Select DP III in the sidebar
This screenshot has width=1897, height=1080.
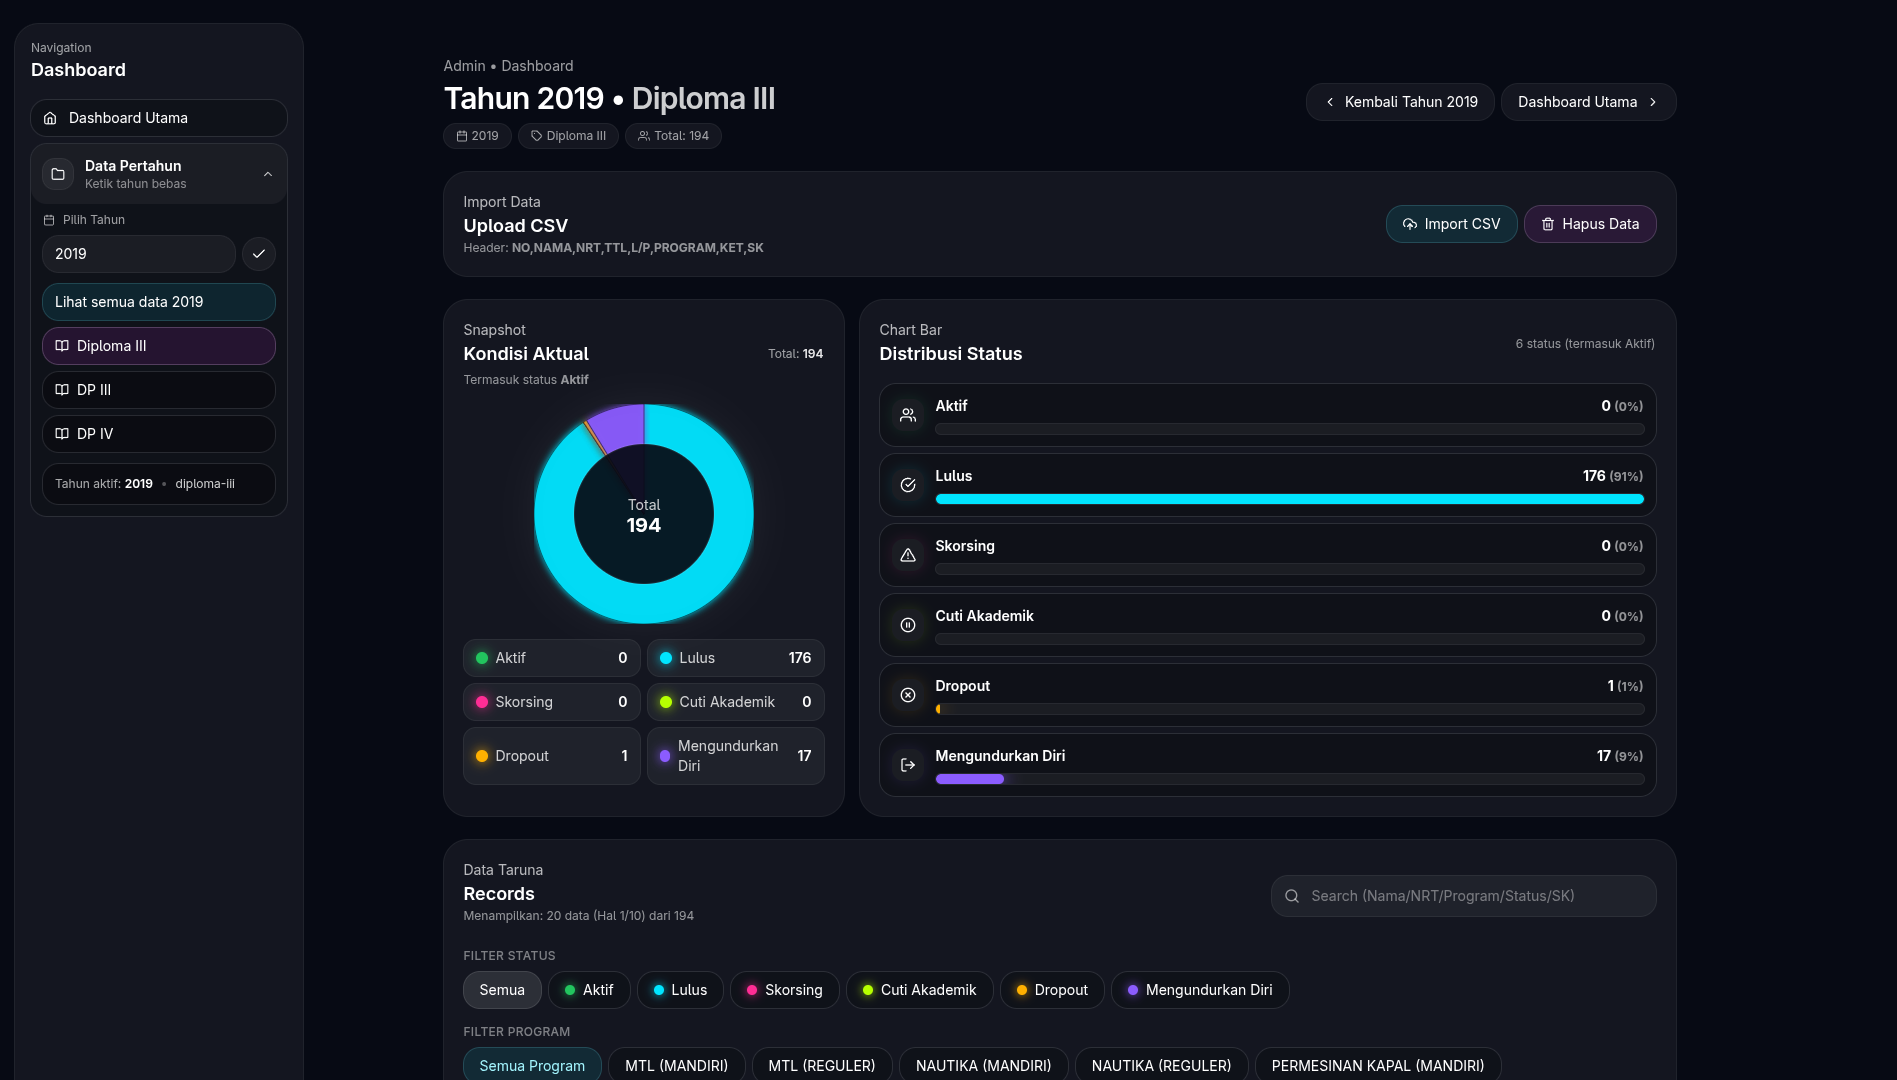(159, 390)
